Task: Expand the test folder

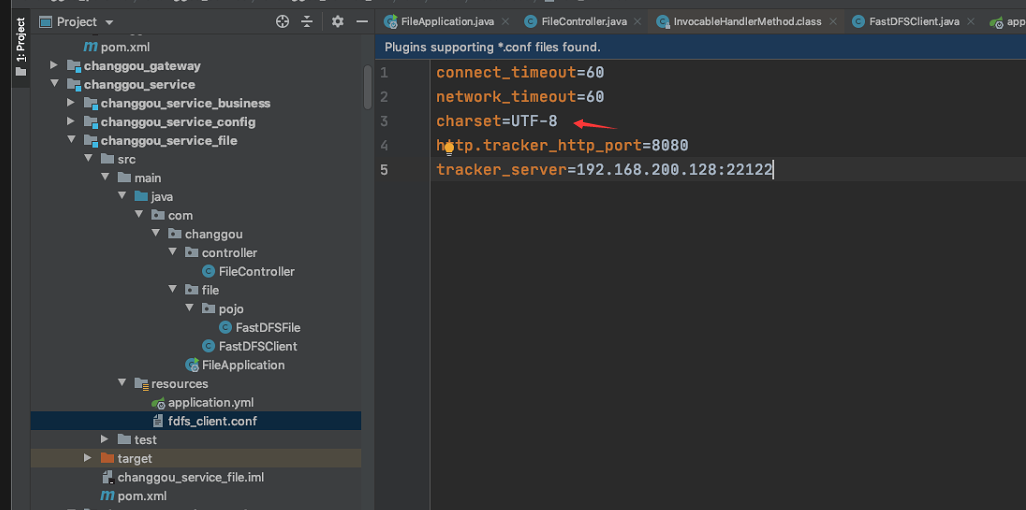Action: [x=105, y=439]
